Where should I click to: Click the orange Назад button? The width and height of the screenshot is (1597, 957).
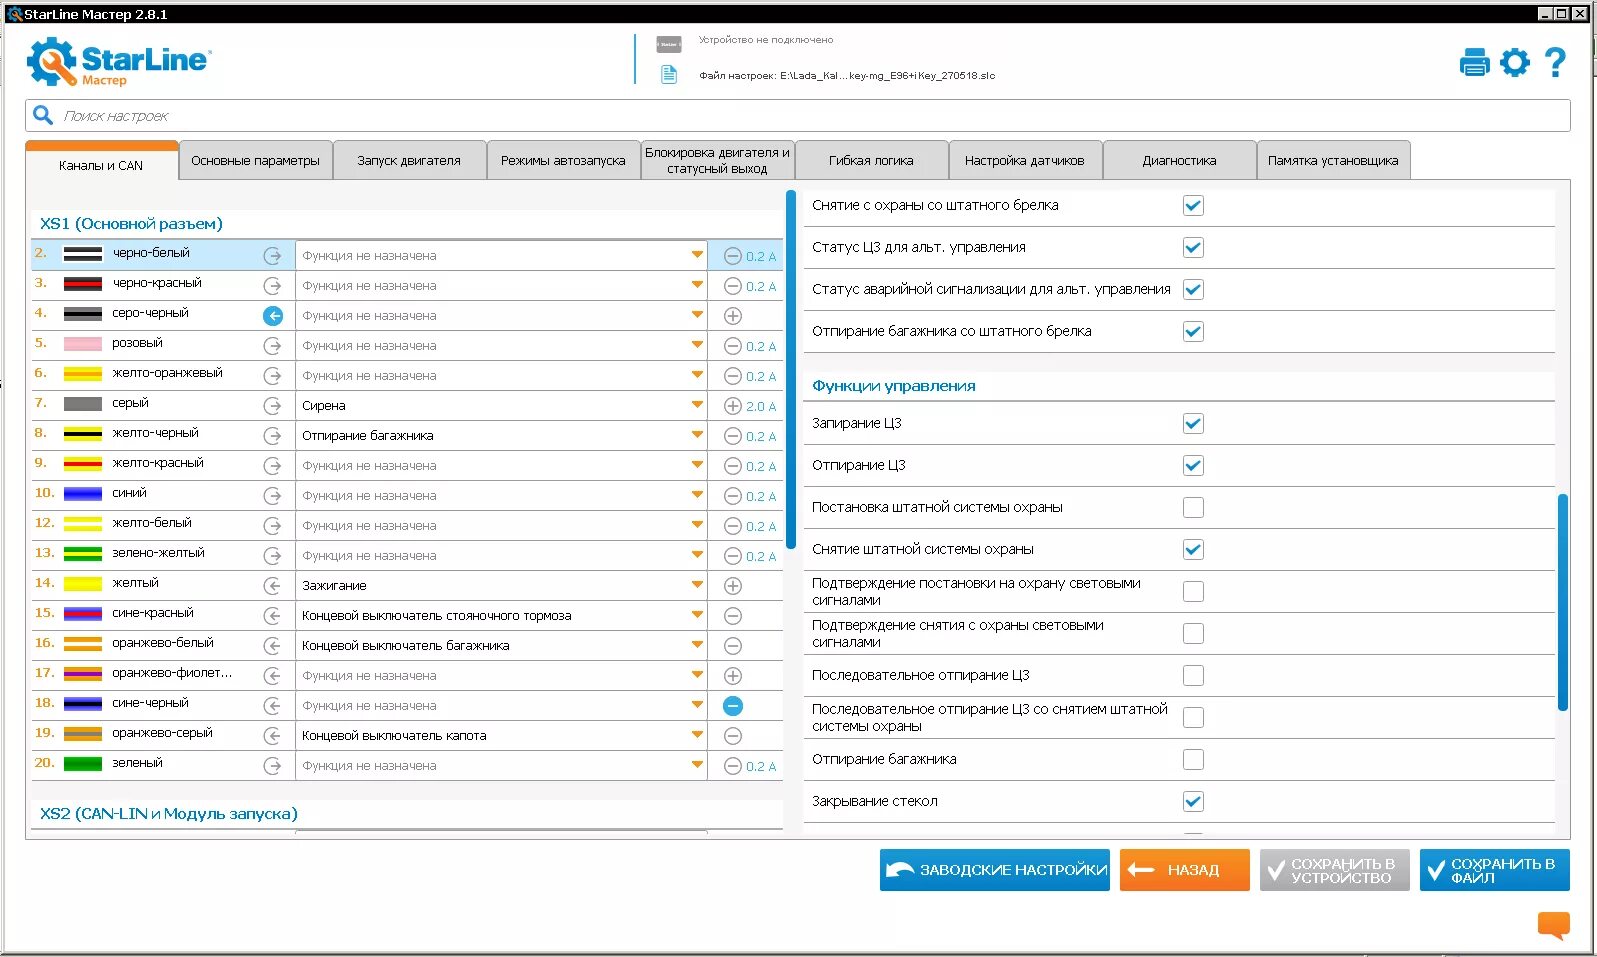(1185, 870)
